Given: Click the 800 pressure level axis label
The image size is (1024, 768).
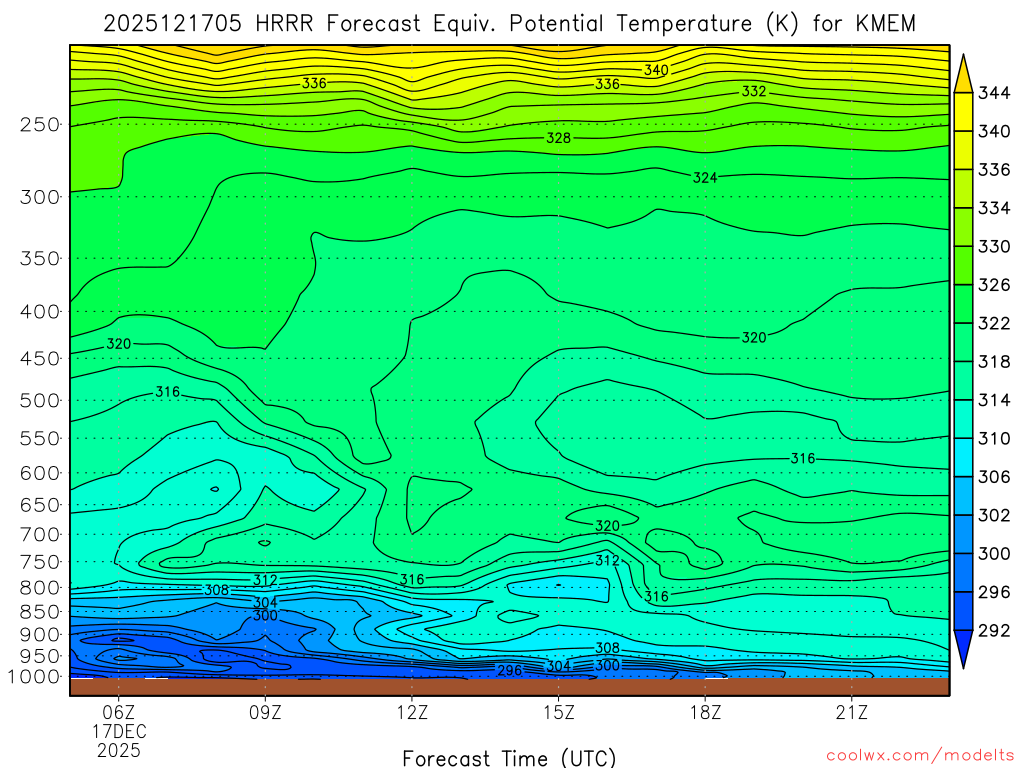Looking at the screenshot, I should pos(40,588).
